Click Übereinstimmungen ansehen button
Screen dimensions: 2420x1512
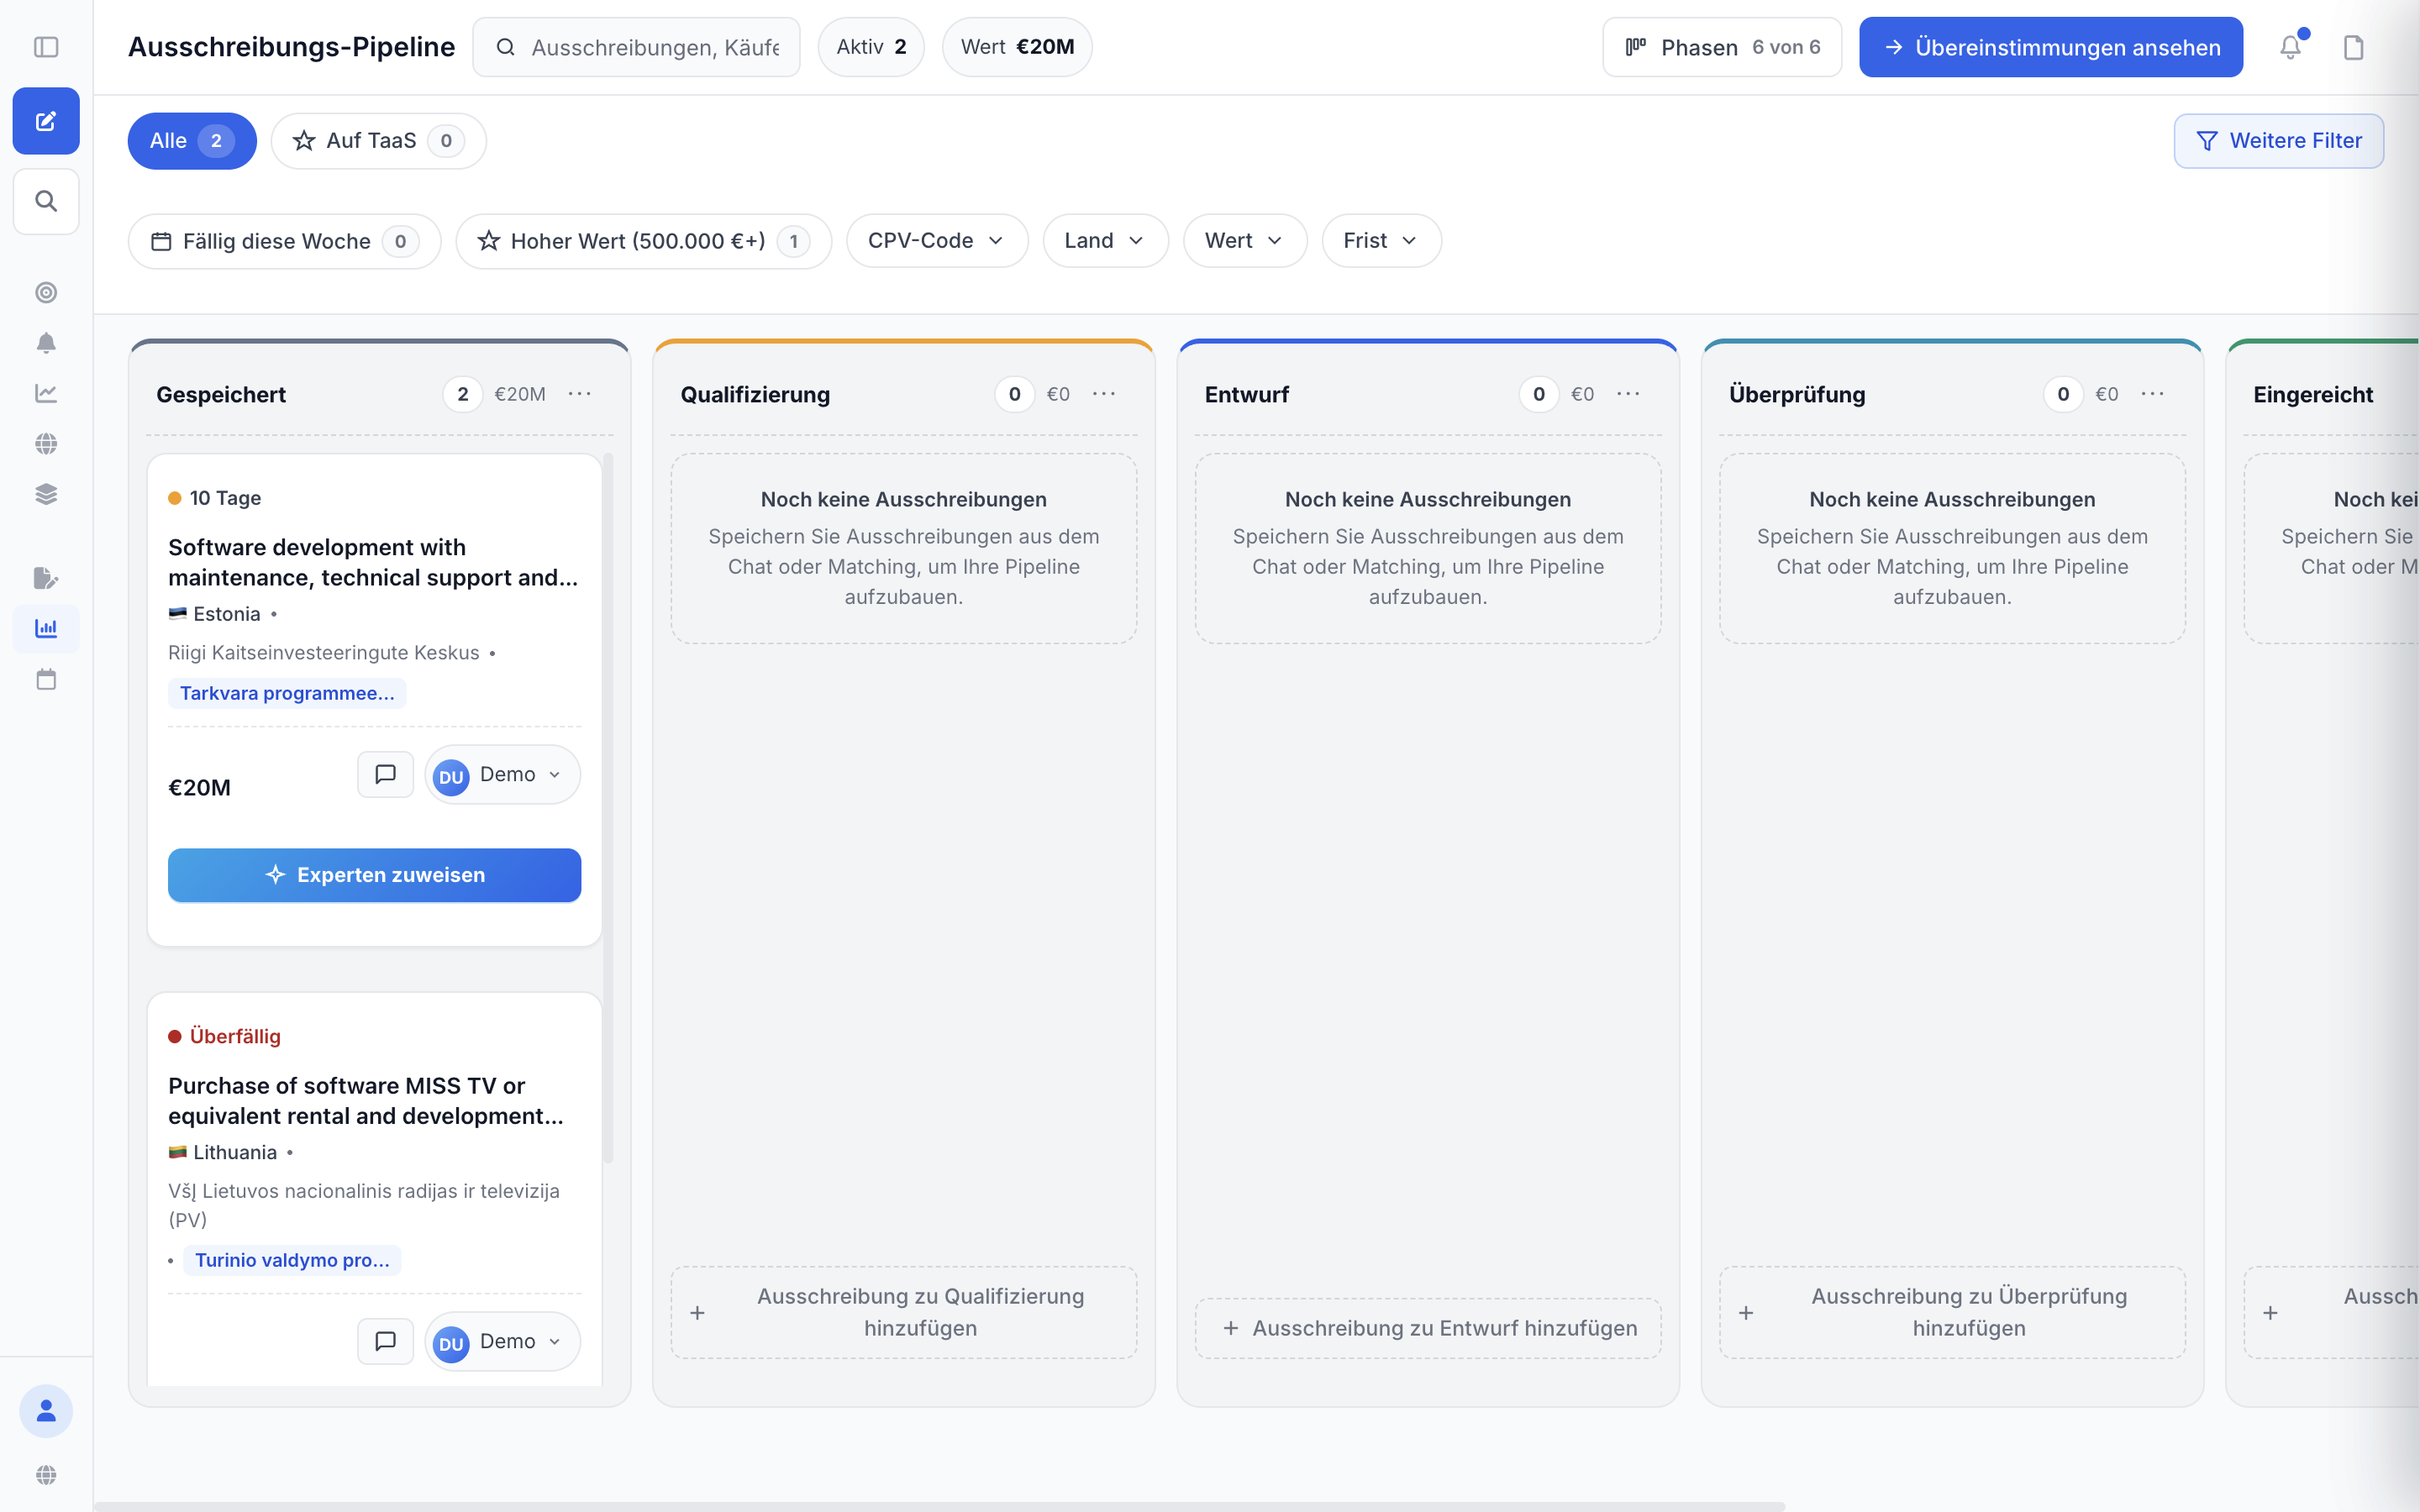point(2051,47)
